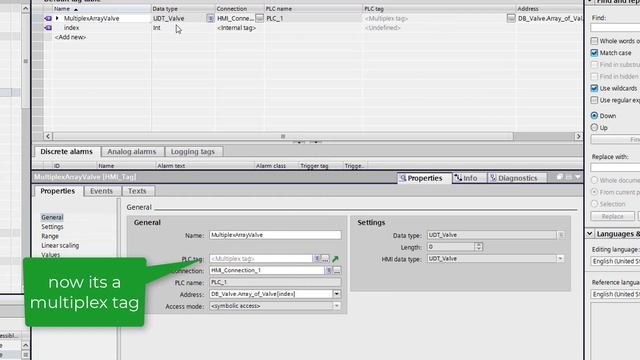Sort by the Name column header
This screenshot has height=360, width=640.
(101, 9)
